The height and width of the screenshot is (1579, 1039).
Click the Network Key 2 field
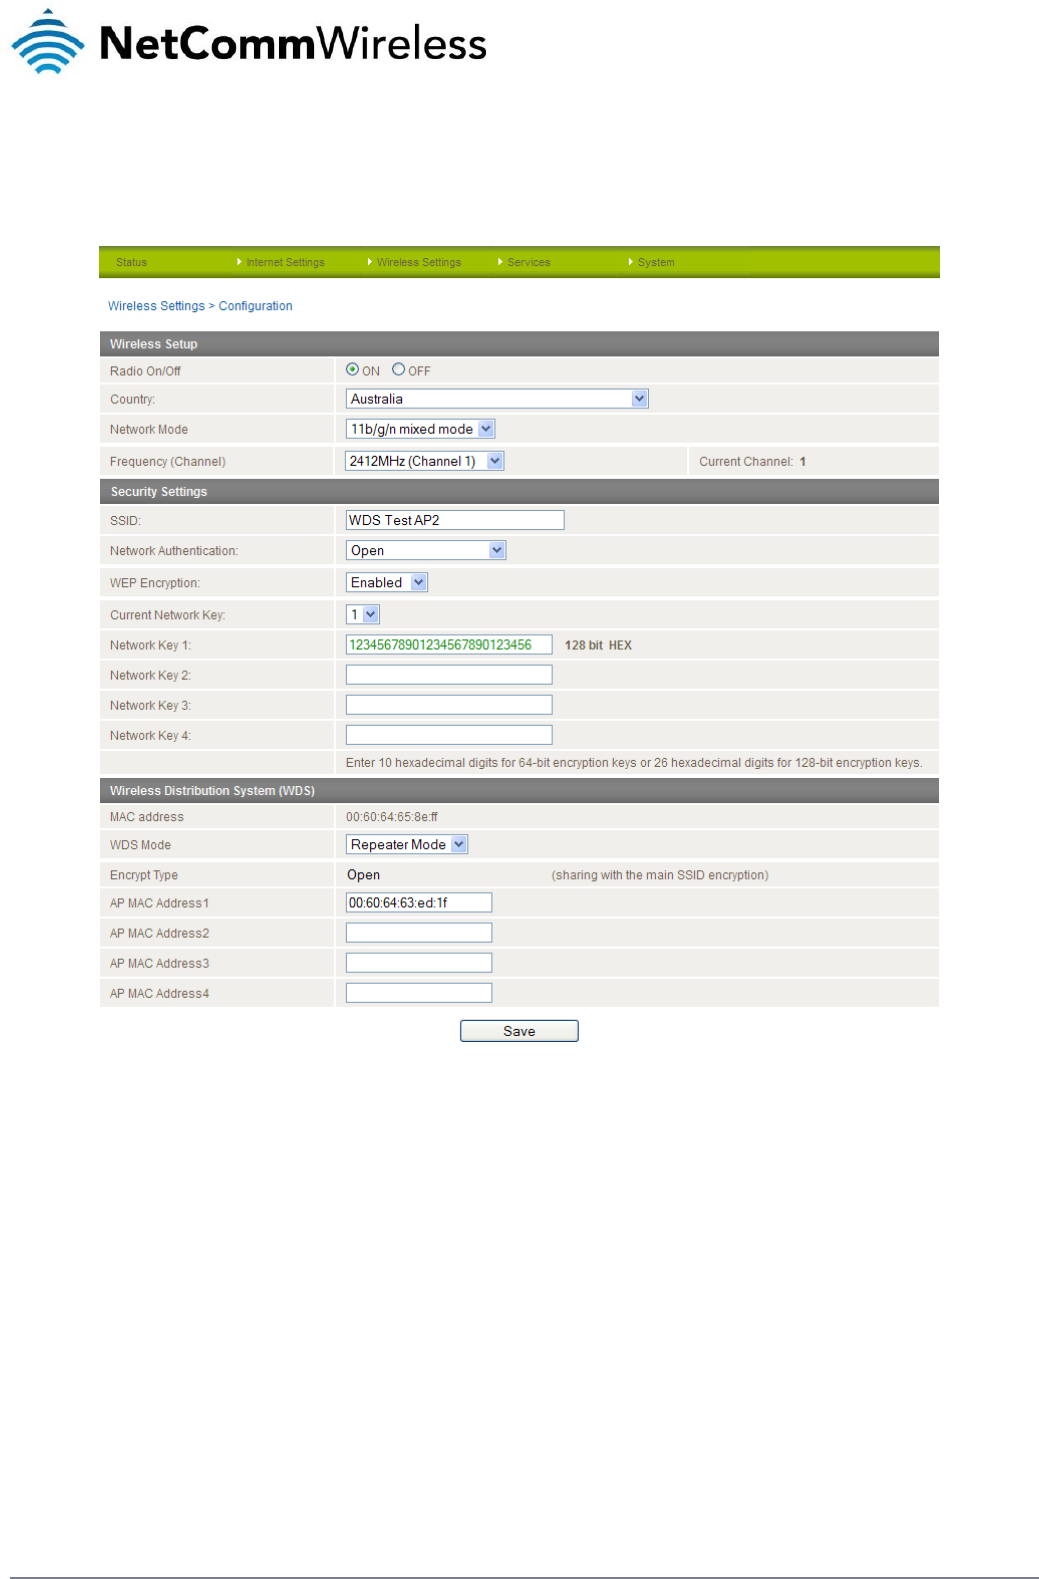[x=449, y=675]
